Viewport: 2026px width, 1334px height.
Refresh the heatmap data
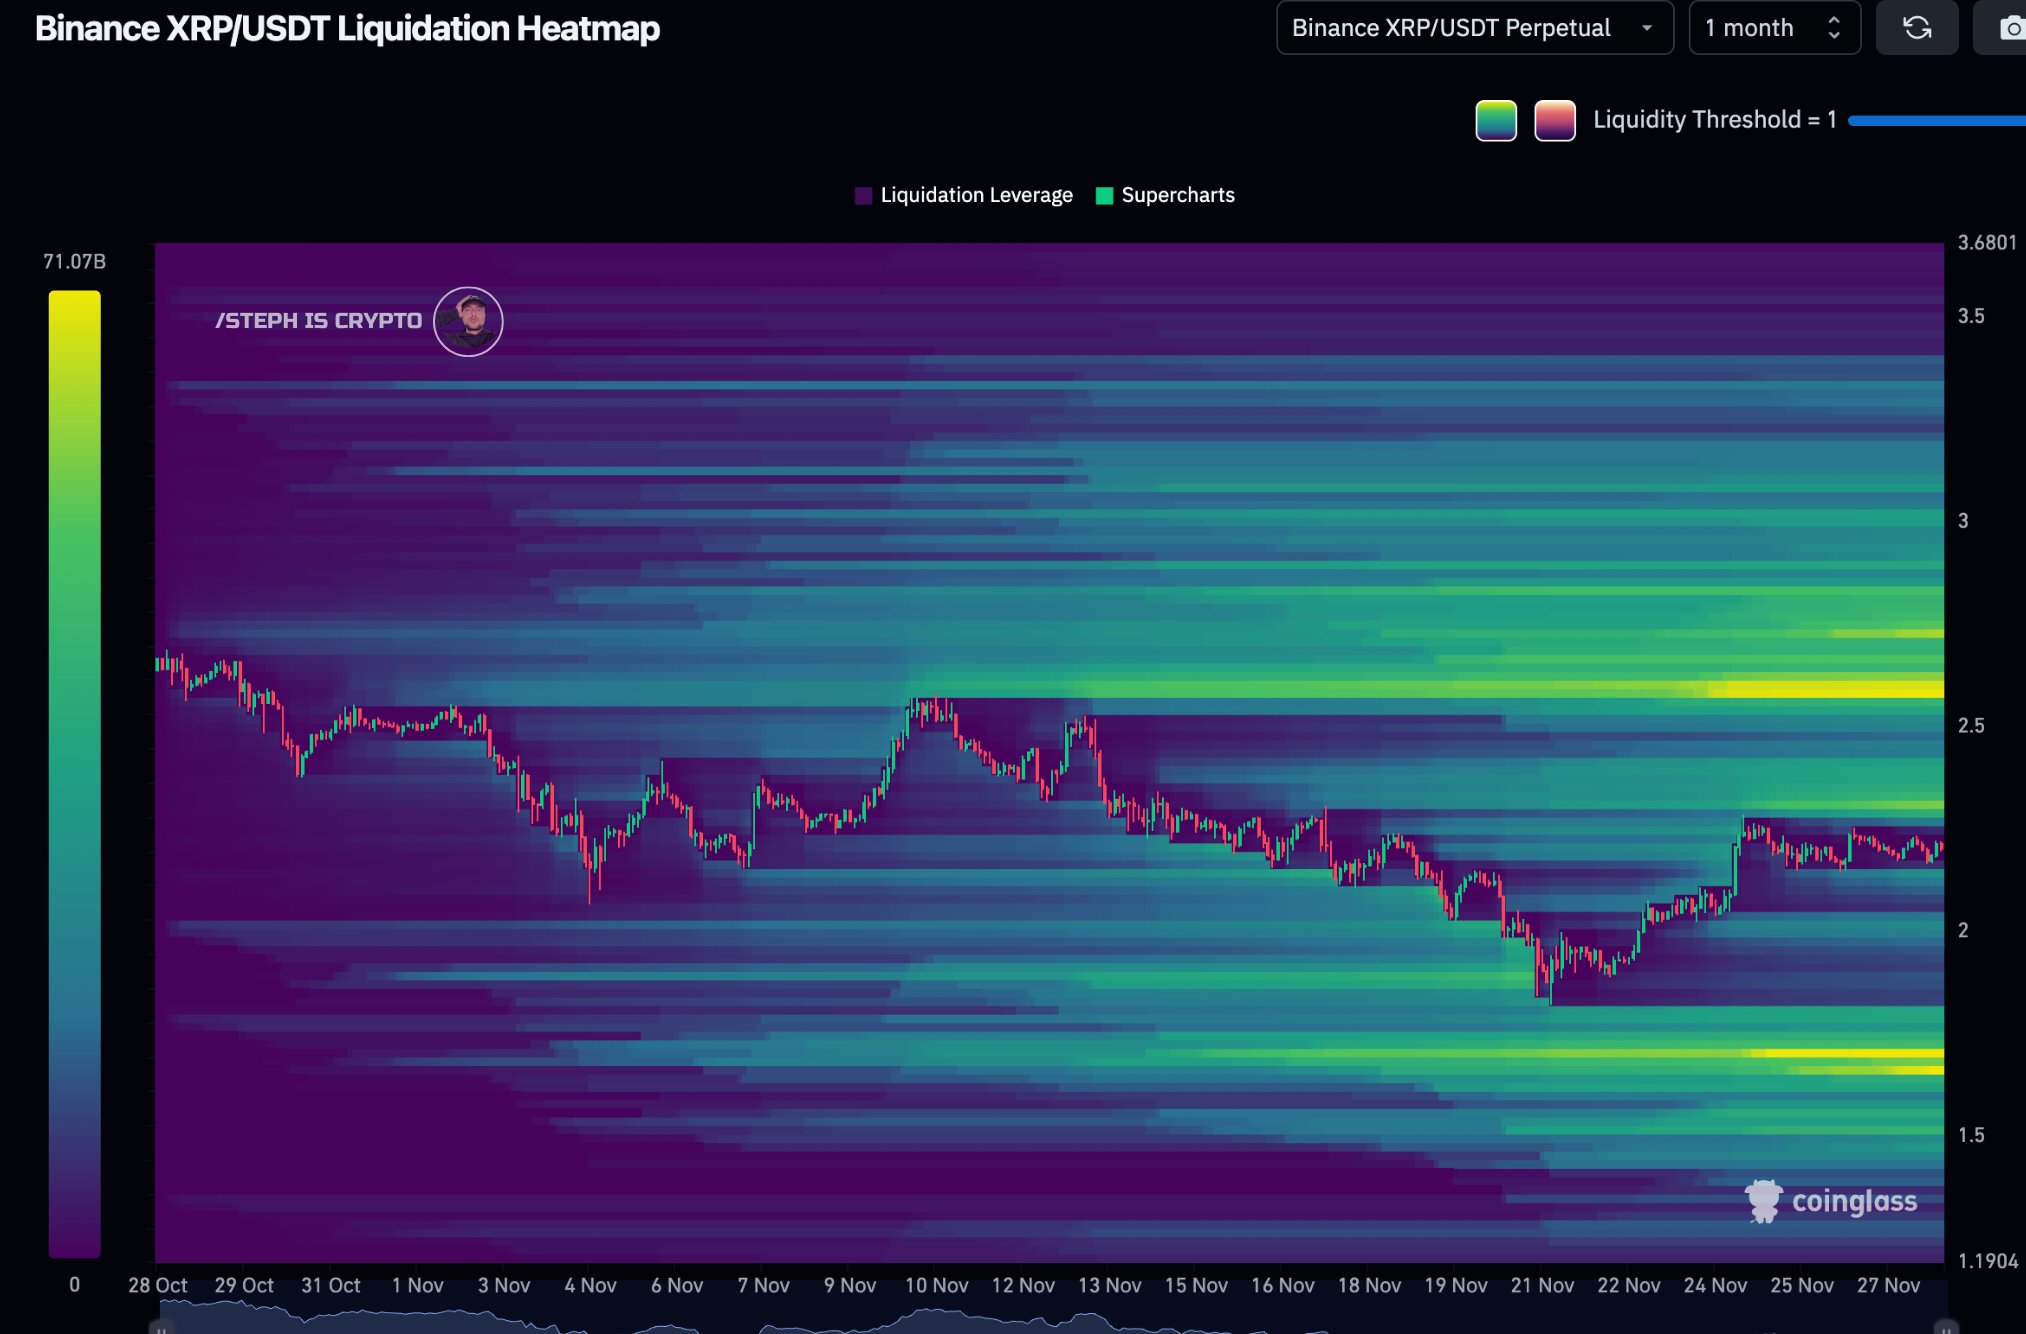tap(1917, 28)
